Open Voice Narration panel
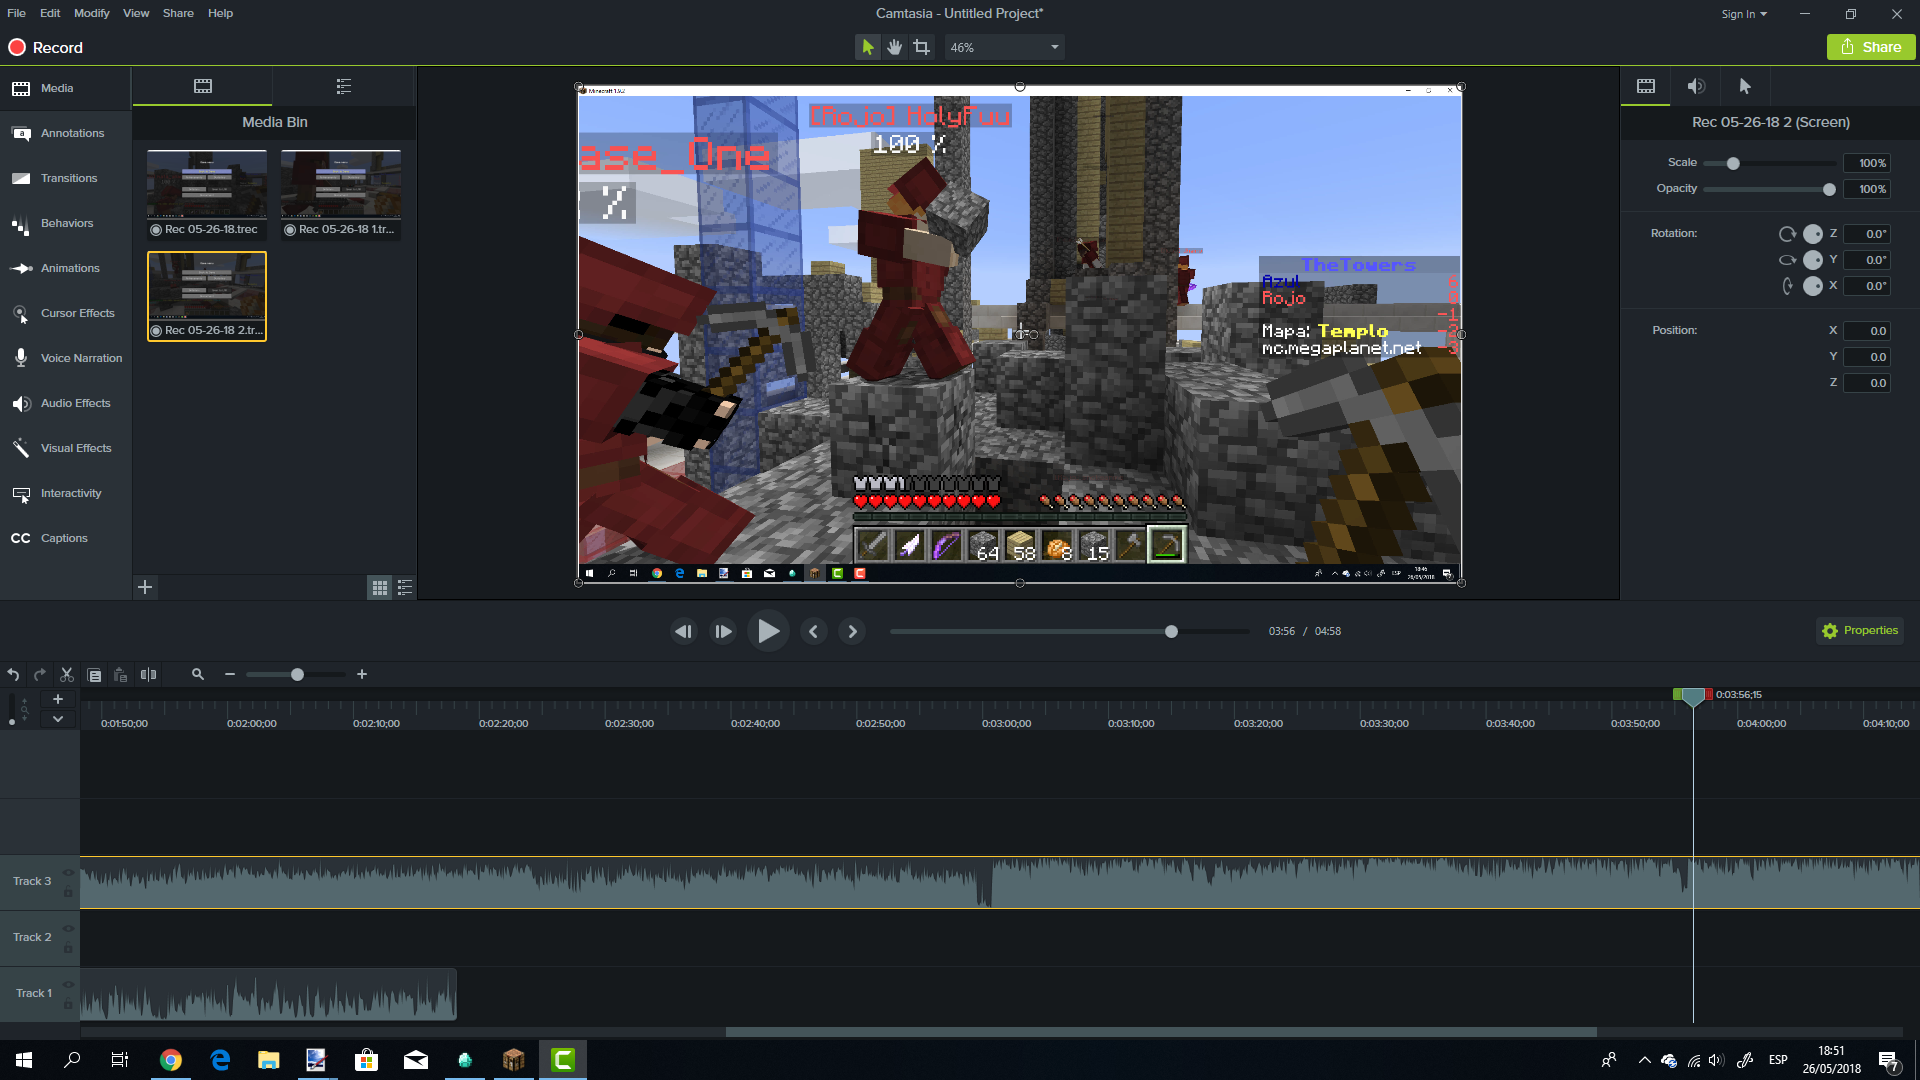1920x1080 pixels. coord(65,358)
